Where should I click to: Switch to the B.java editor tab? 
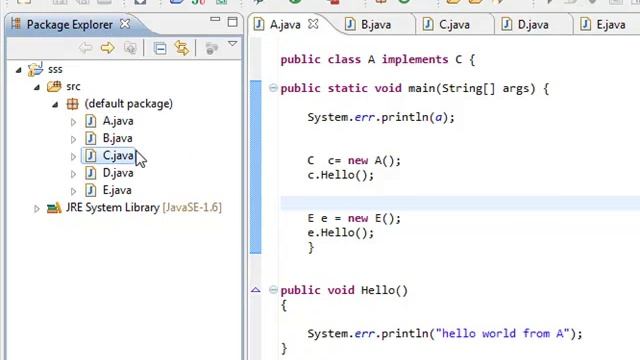tap(376, 24)
